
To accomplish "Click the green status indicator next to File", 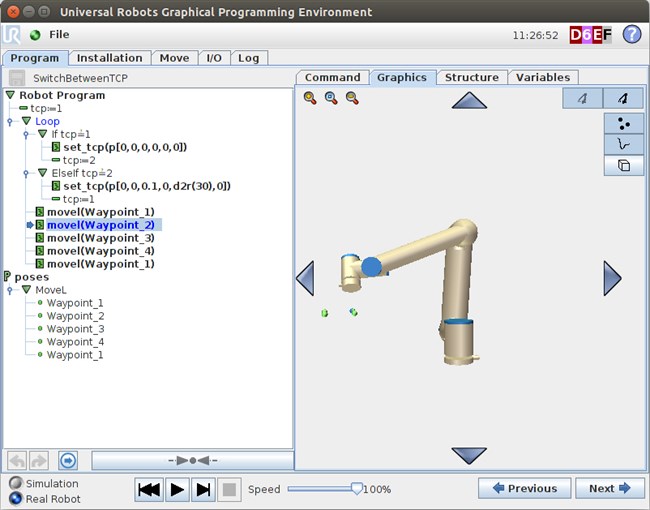I will coord(35,35).
